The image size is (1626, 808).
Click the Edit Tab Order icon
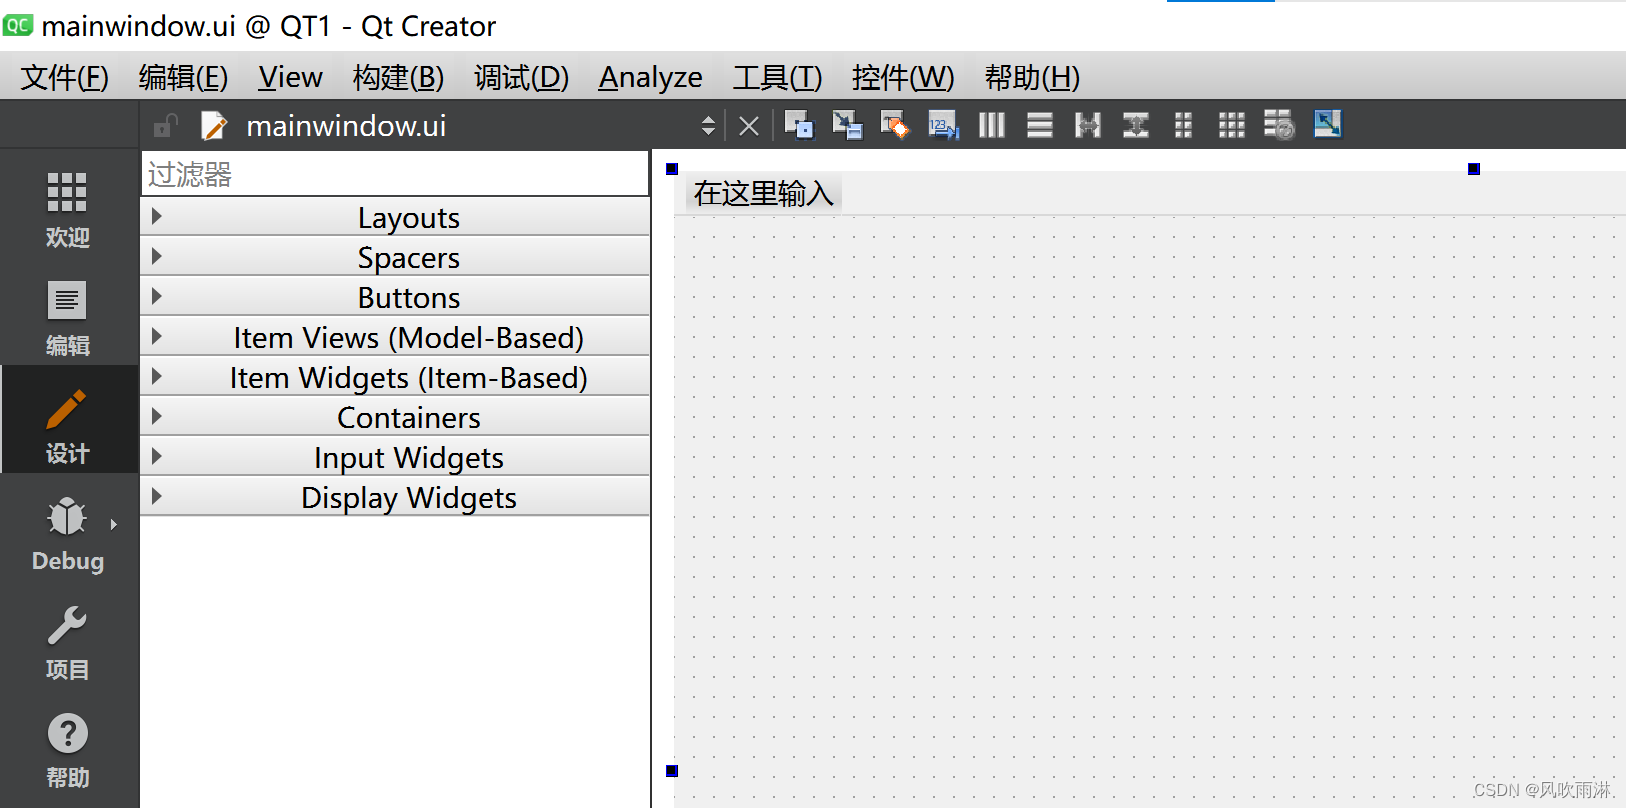pyautogui.click(x=943, y=125)
